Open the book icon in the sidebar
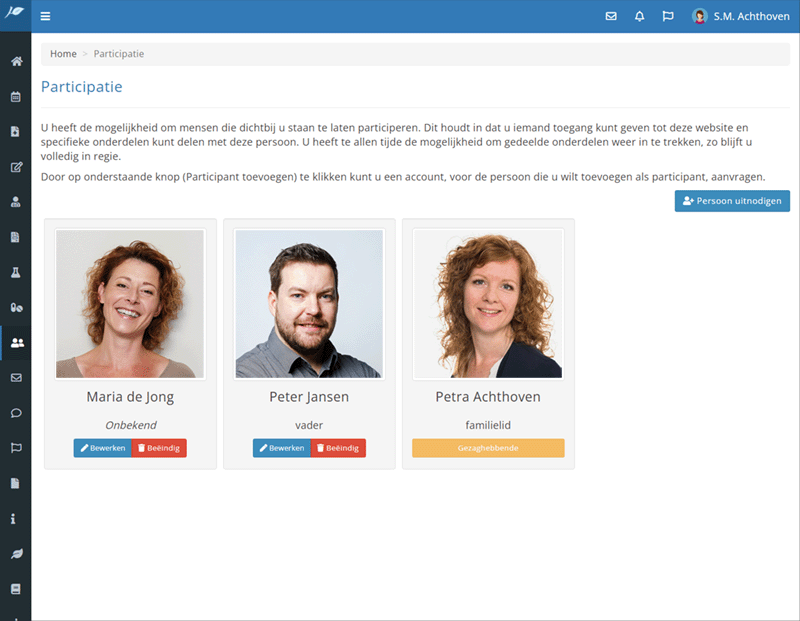The width and height of the screenshot is (800, 621). tap(16, 588)
